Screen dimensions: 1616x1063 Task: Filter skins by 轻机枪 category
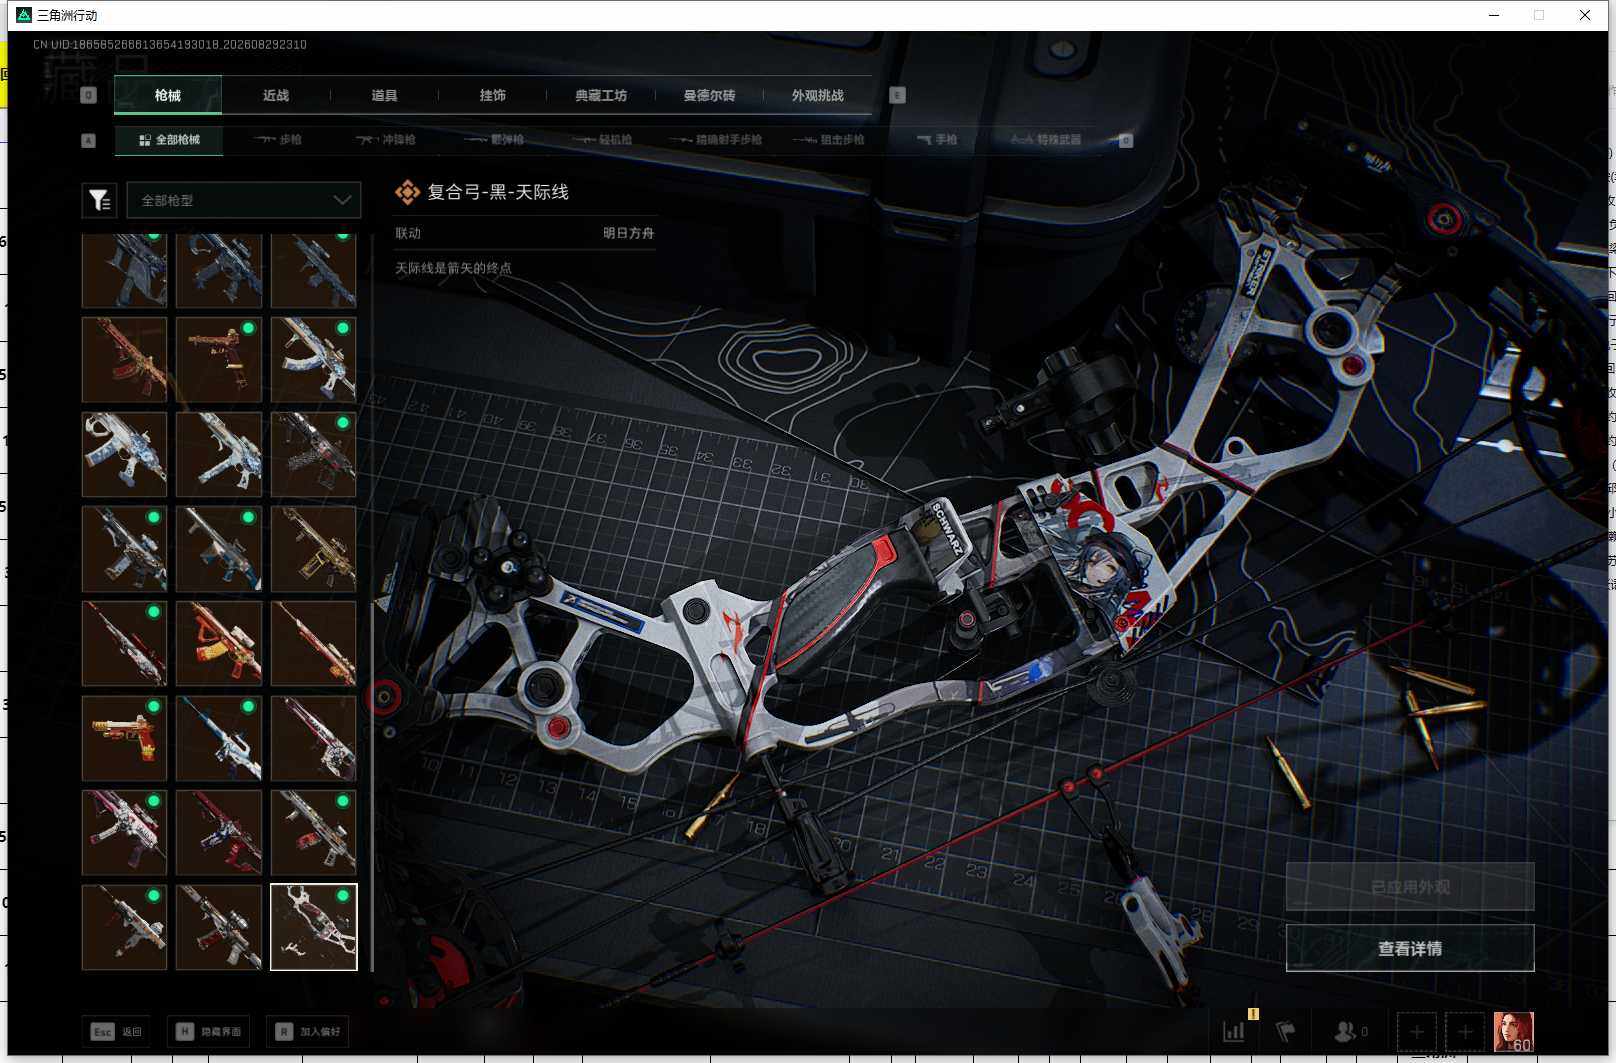click(602, 140)
